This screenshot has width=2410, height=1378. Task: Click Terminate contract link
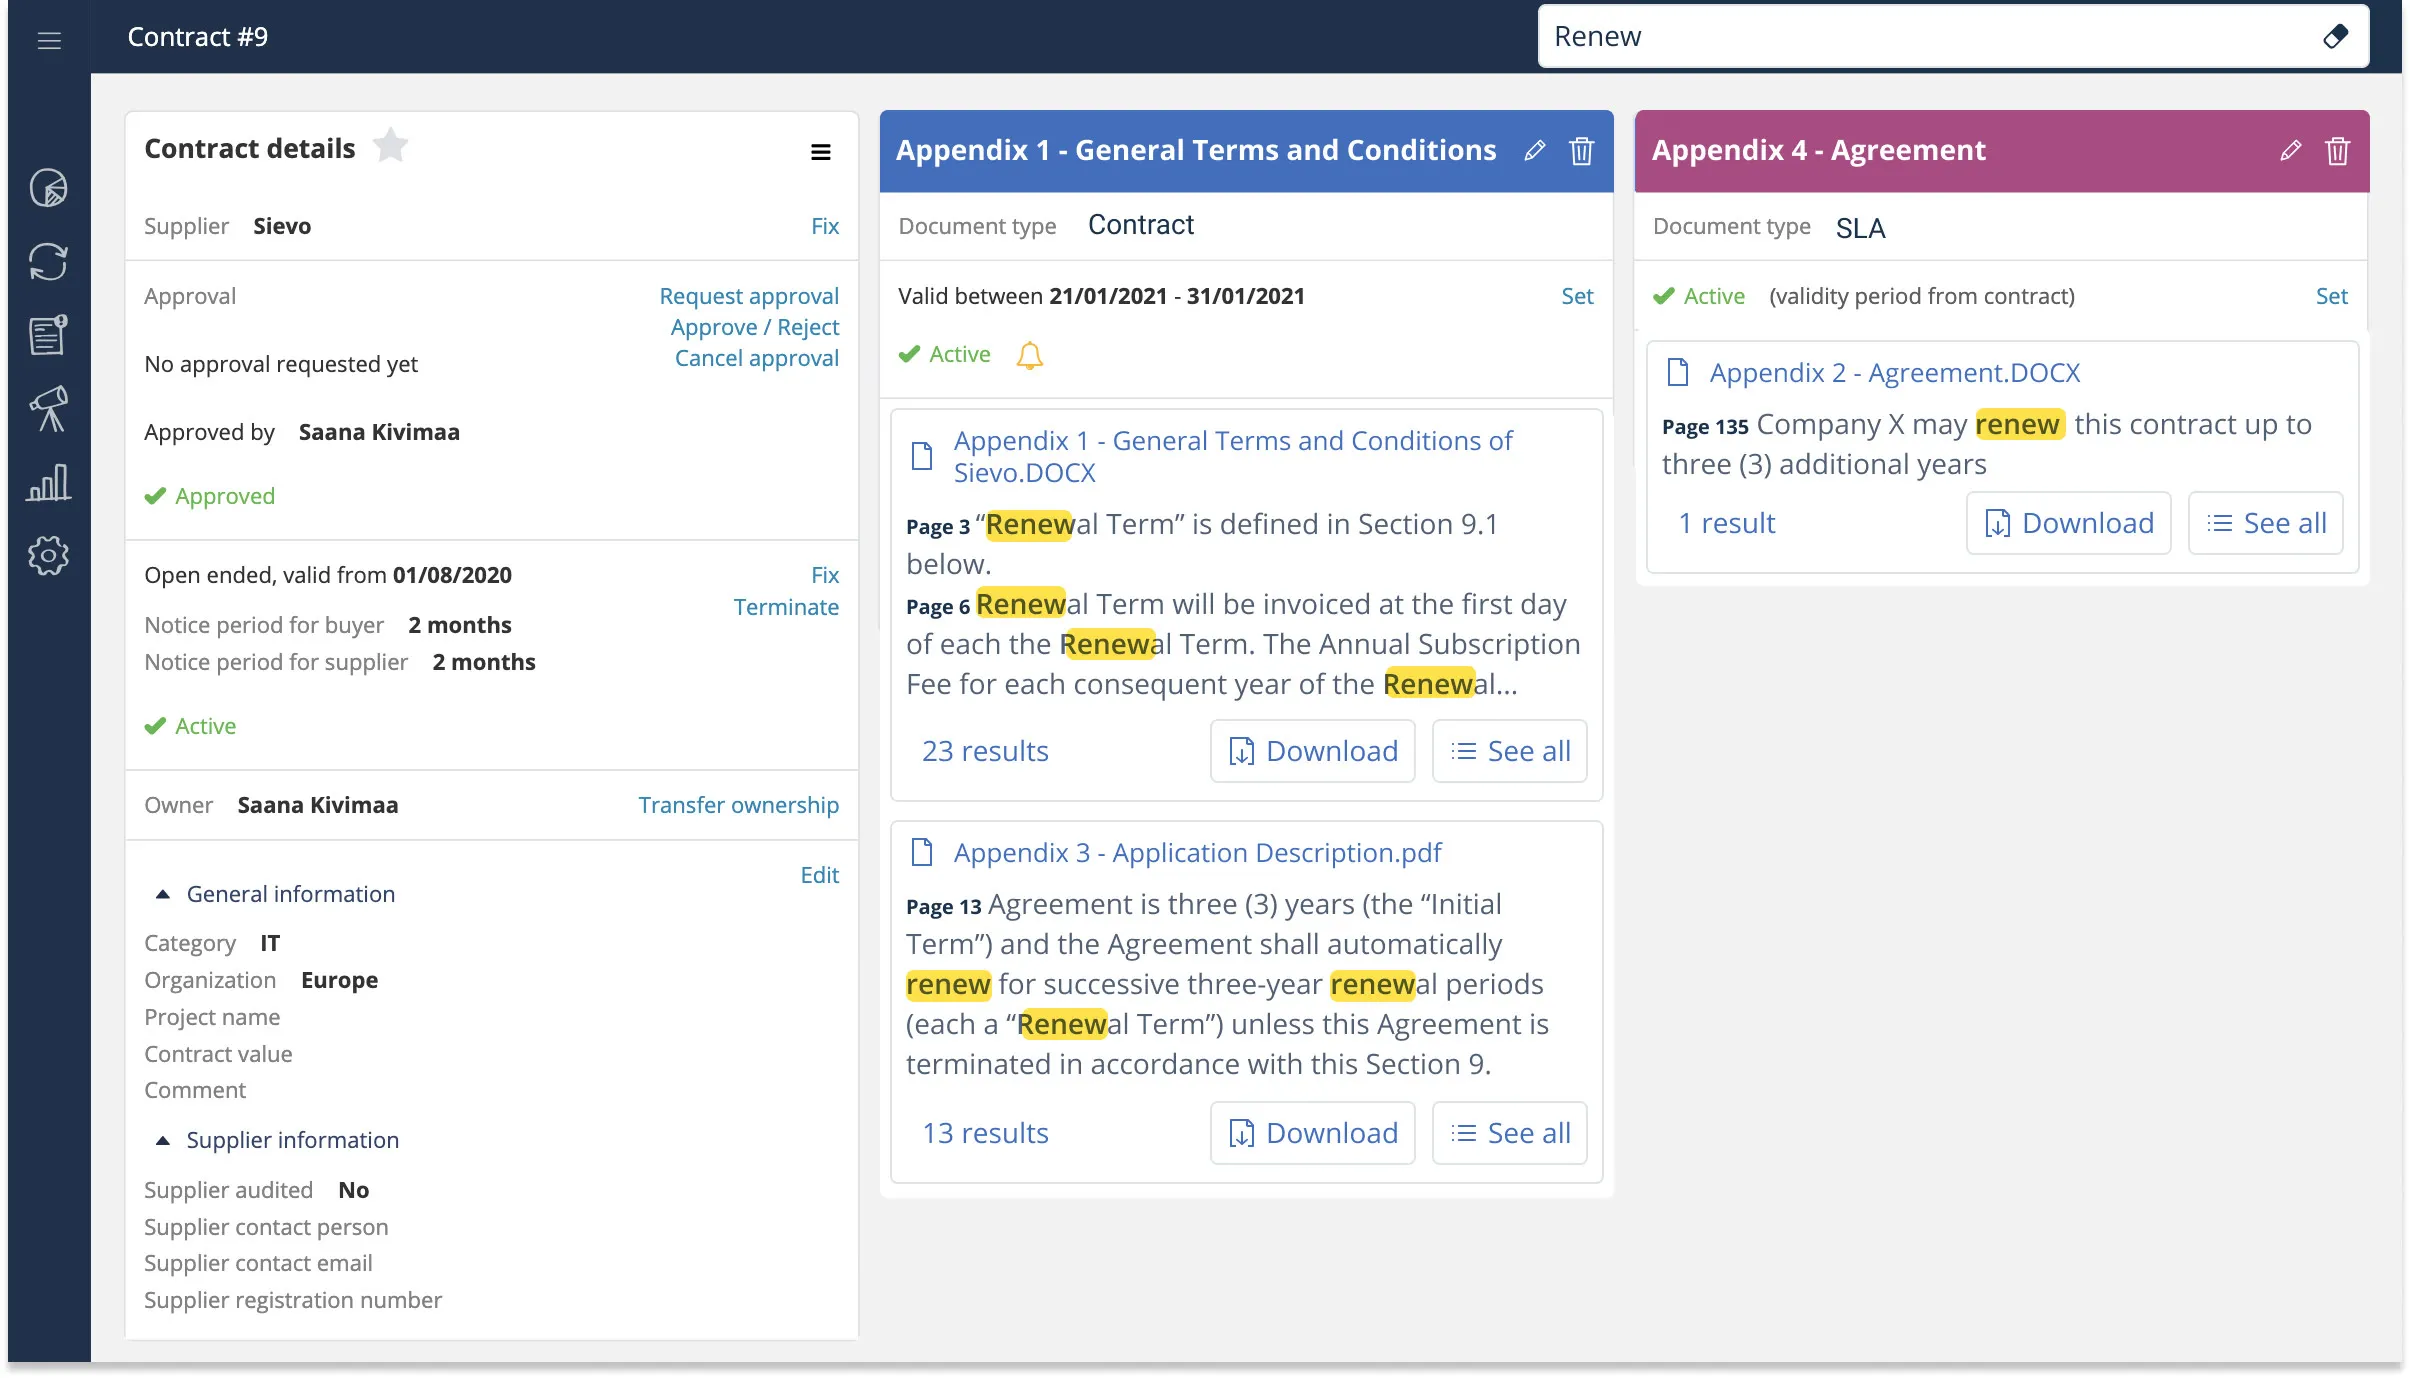(786, 607)
